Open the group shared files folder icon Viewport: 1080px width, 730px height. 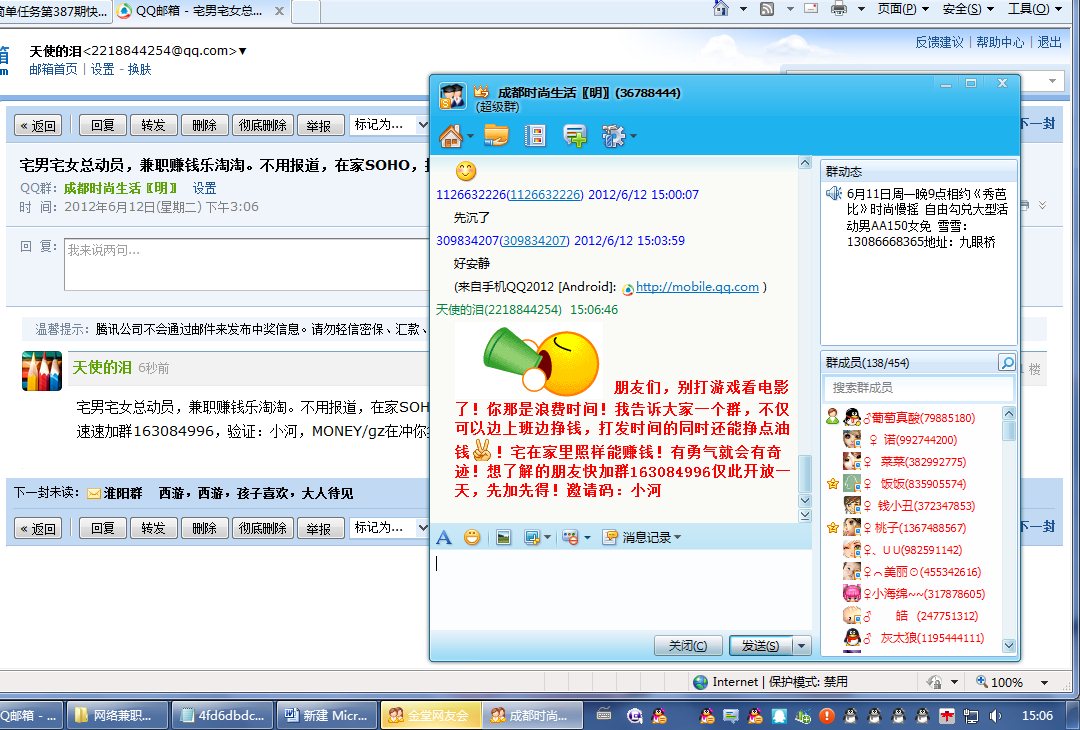[x=496, y=135]
